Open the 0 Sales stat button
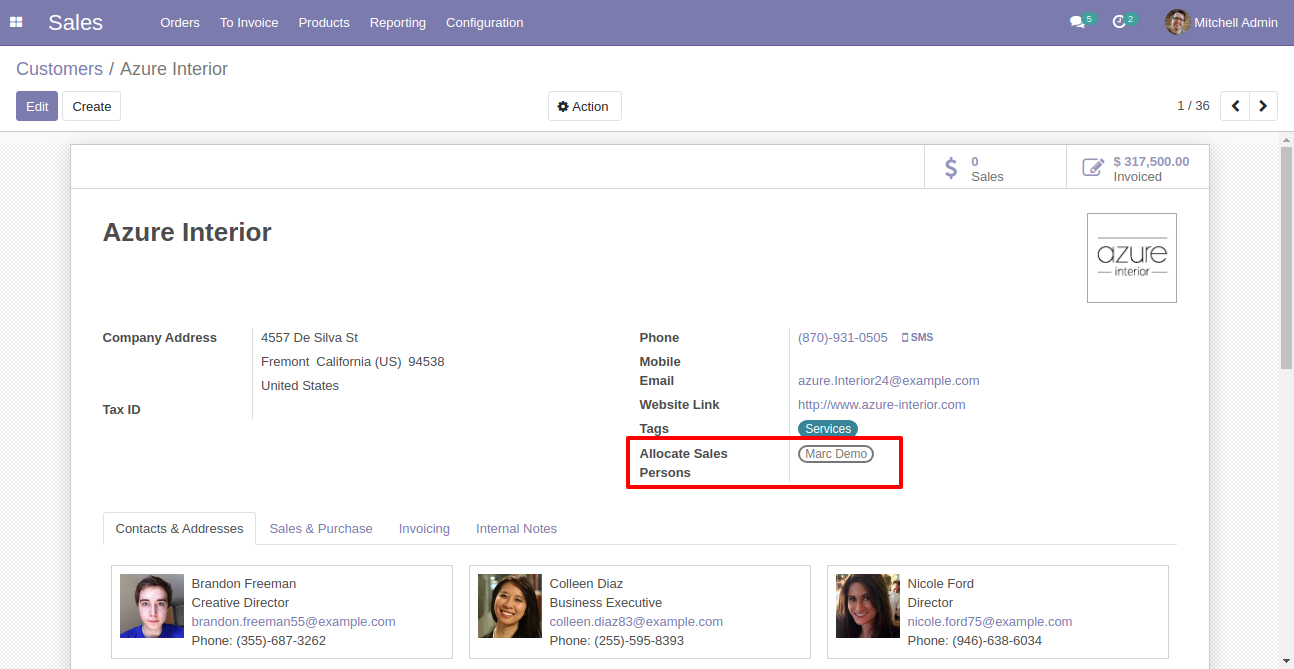Image resolution: width=1294 pixels, height=669 pixels. [995, 168]
